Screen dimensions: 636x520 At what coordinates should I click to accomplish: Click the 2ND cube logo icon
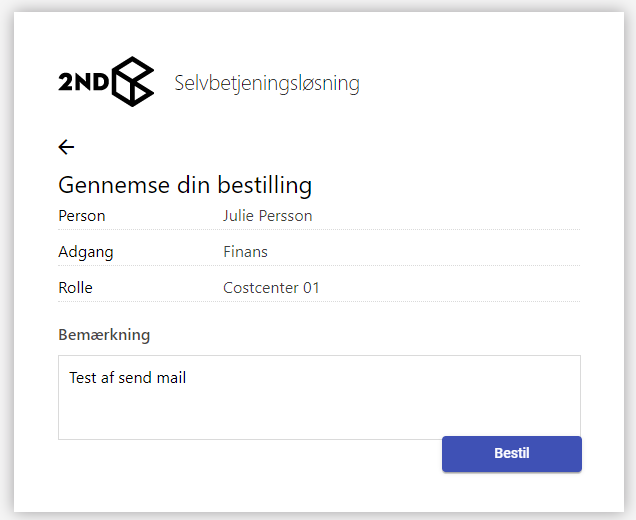pos(133,81)
